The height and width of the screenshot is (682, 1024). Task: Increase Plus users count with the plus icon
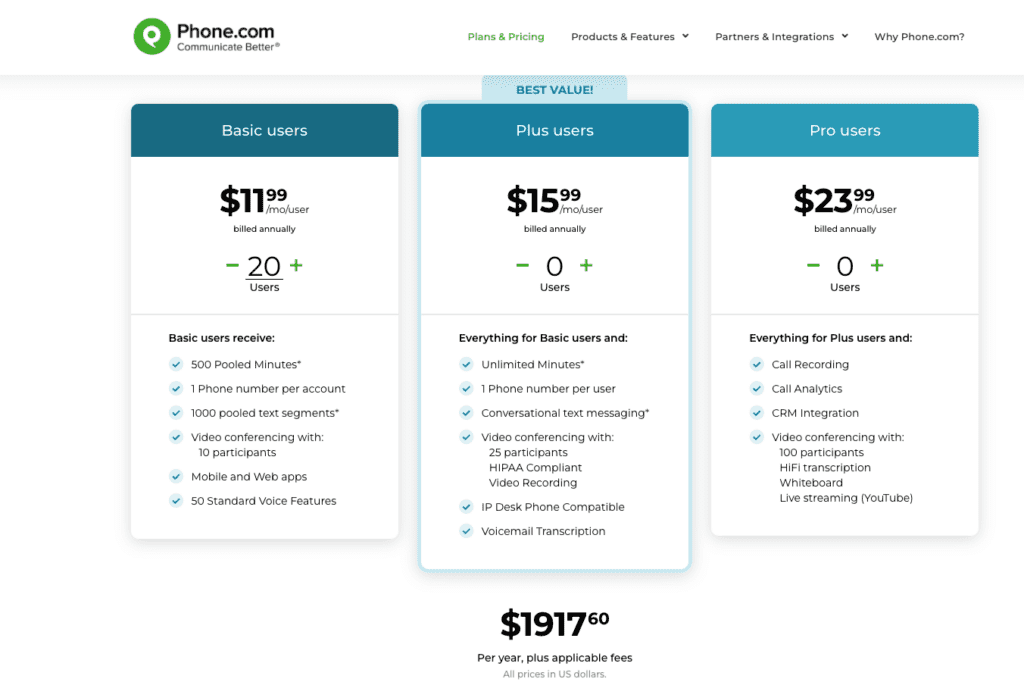click(585, 266)
